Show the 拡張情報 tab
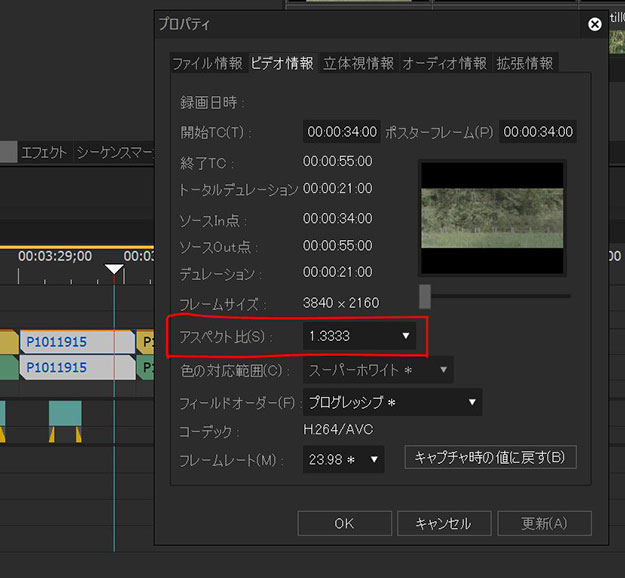This screenshot has height=578, width=625. click(525, 63)
